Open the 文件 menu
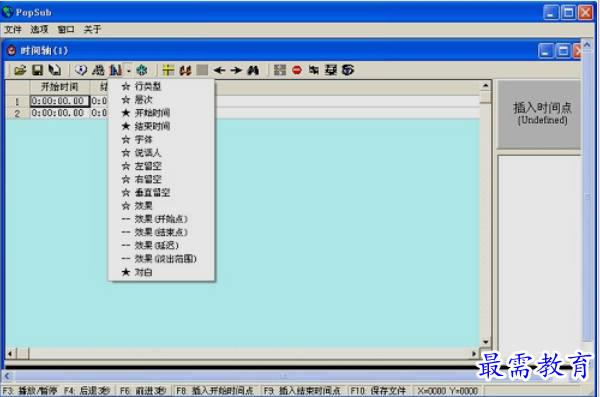 (13, 29)
